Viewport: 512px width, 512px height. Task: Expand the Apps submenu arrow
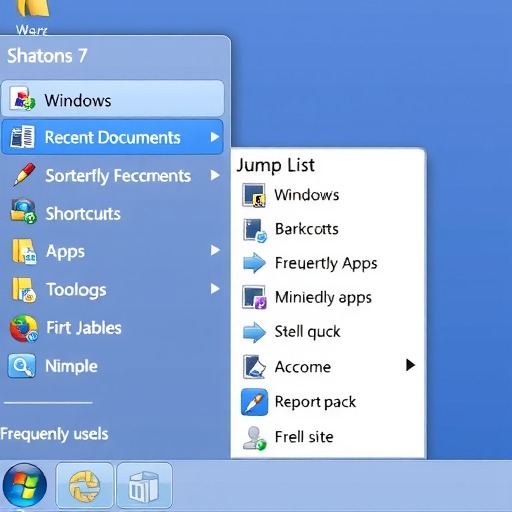215,250
